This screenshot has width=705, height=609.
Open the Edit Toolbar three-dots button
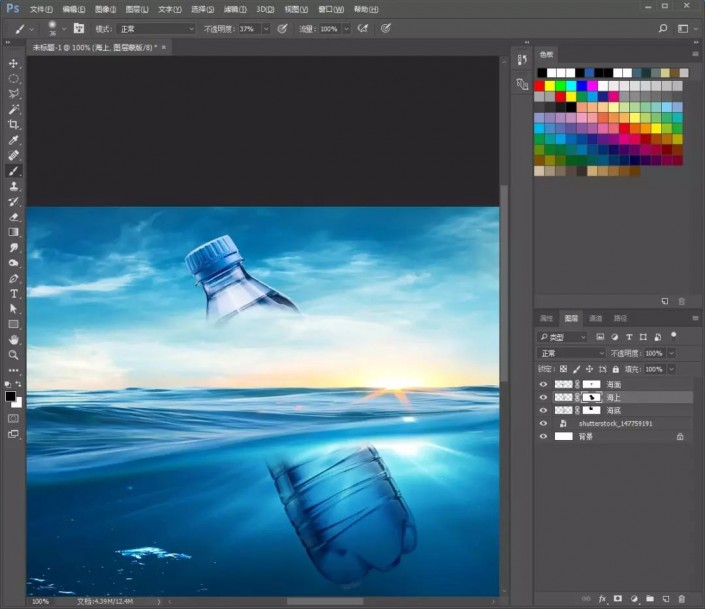(13, 371)
